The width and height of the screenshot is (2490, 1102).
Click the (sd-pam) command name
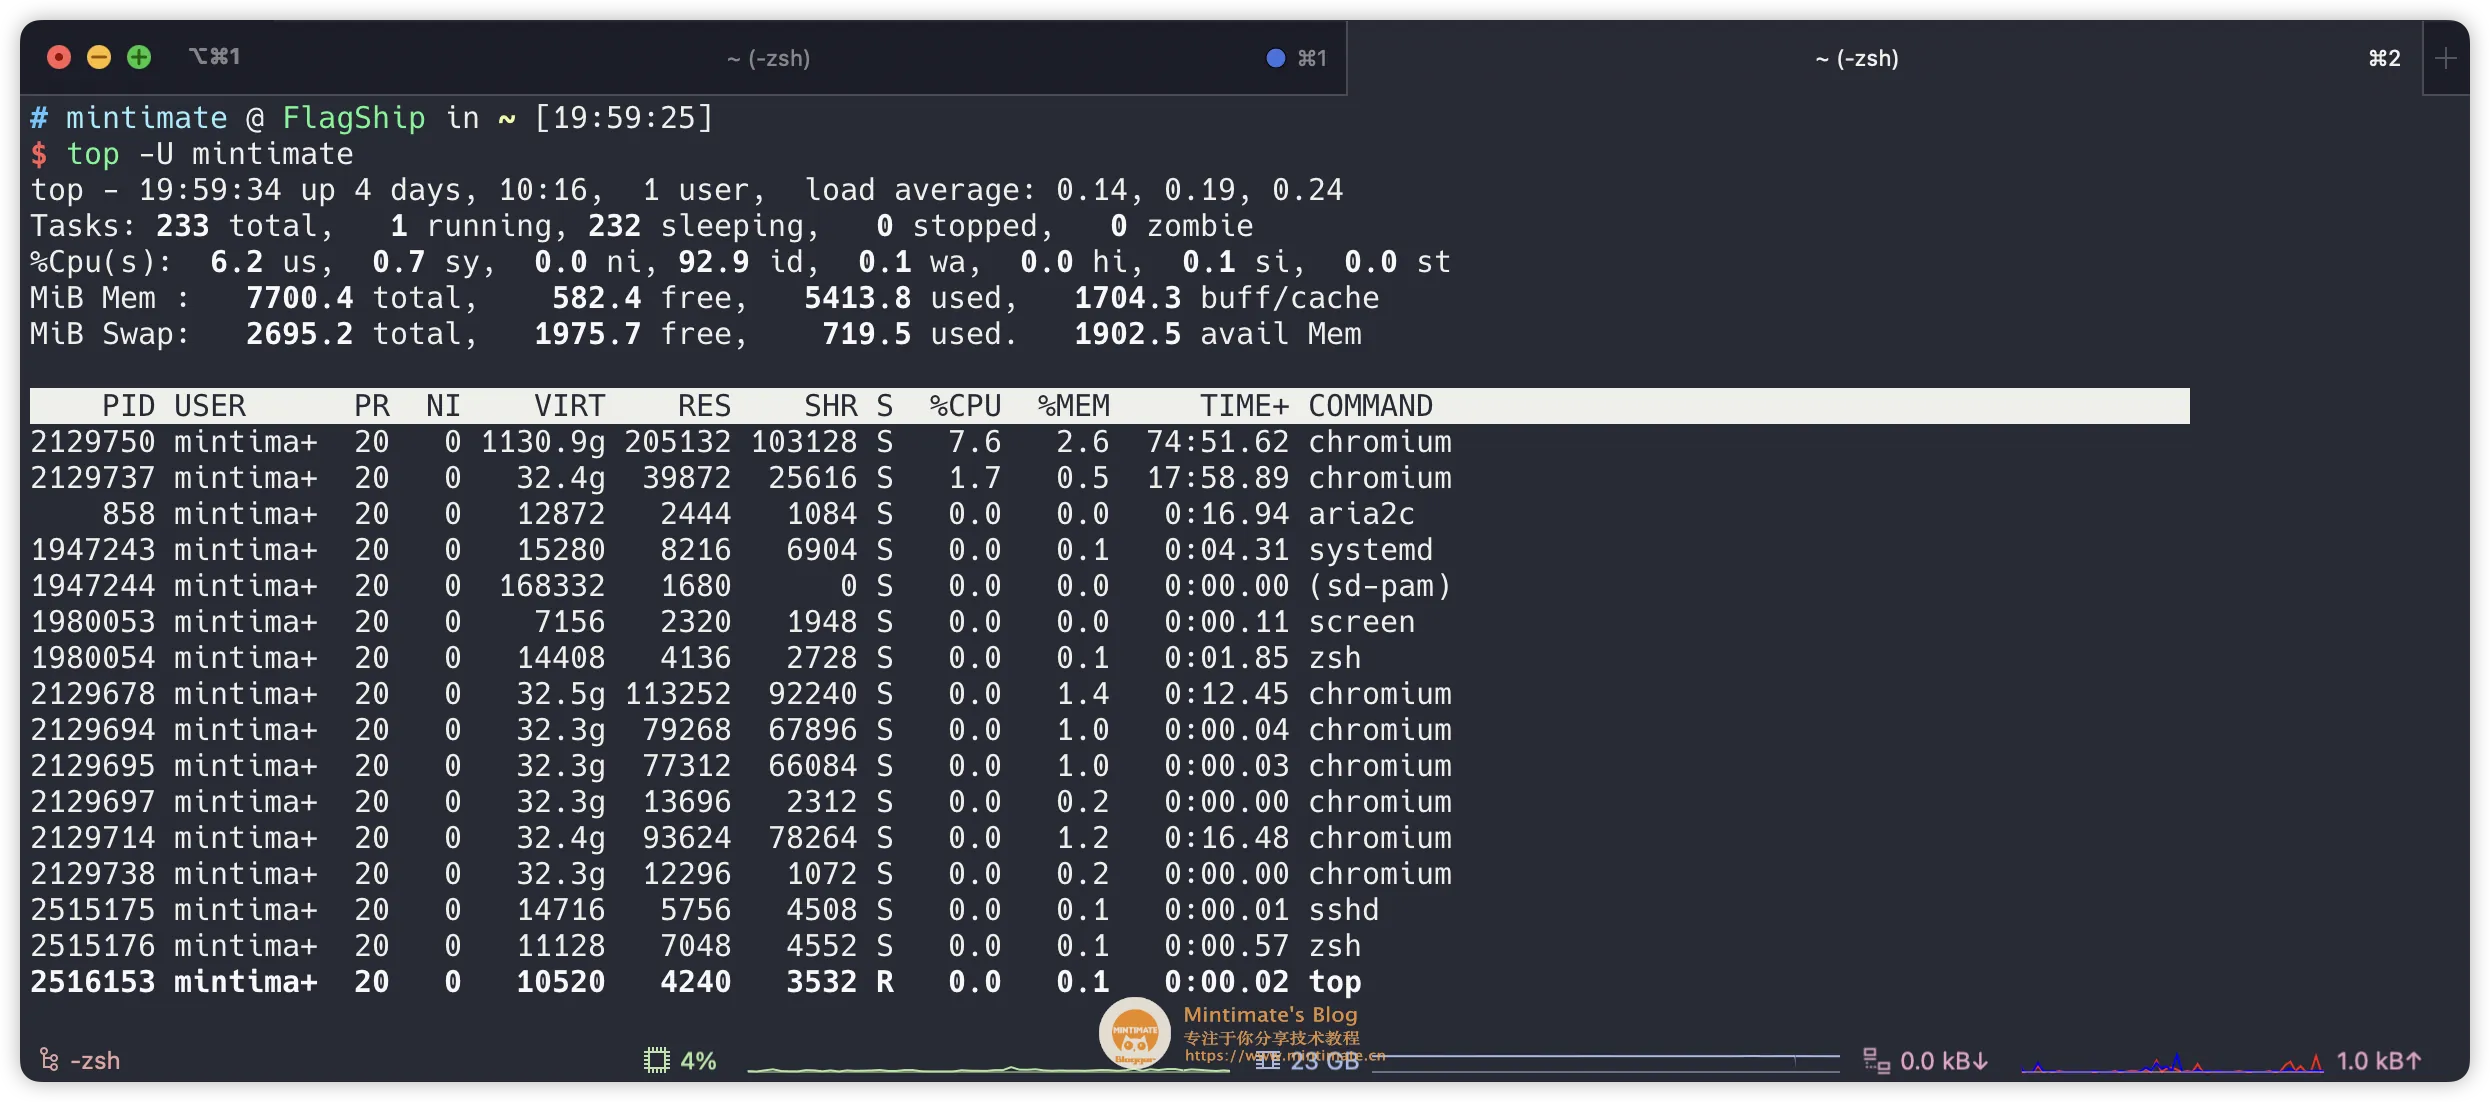[1379, 586]
